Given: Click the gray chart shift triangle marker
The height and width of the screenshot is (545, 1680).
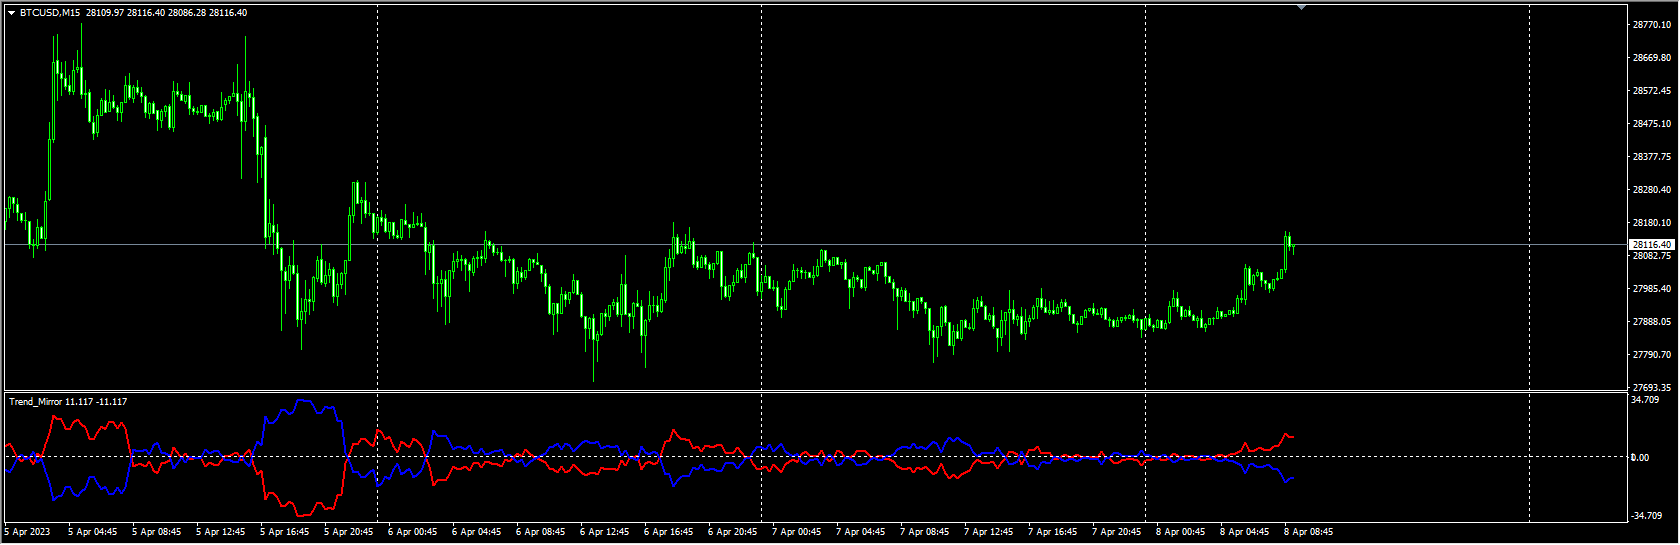Looking at the screenshot, I should point(1301,7).
